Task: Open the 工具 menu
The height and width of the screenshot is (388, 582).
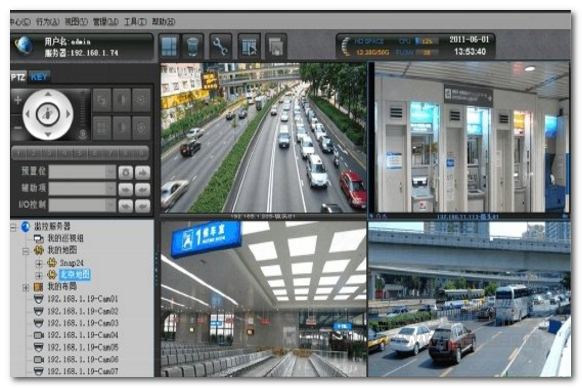Action: pyautogui.click(x=135, y=22)
